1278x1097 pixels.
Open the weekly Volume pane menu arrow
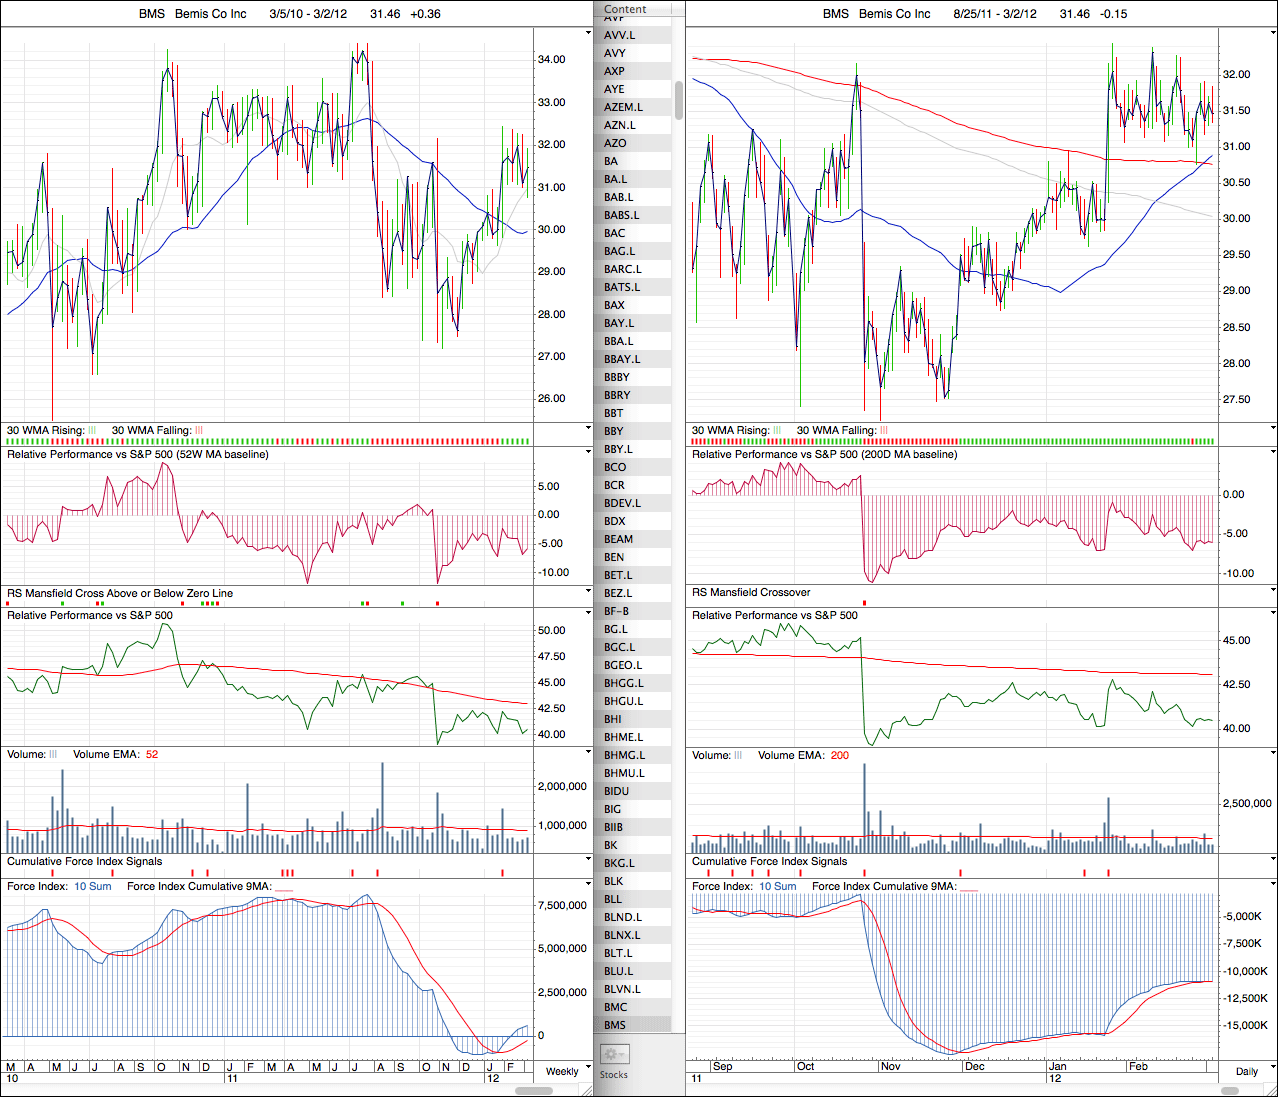pyautogui.click(x=588, y=753)
